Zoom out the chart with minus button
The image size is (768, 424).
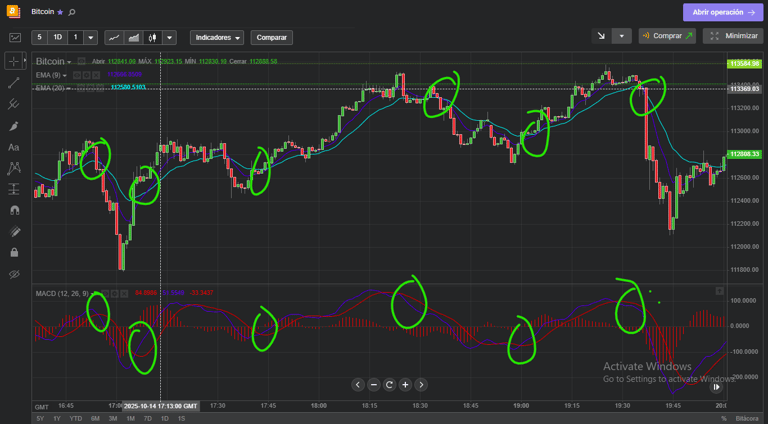(x=374, y=385)
